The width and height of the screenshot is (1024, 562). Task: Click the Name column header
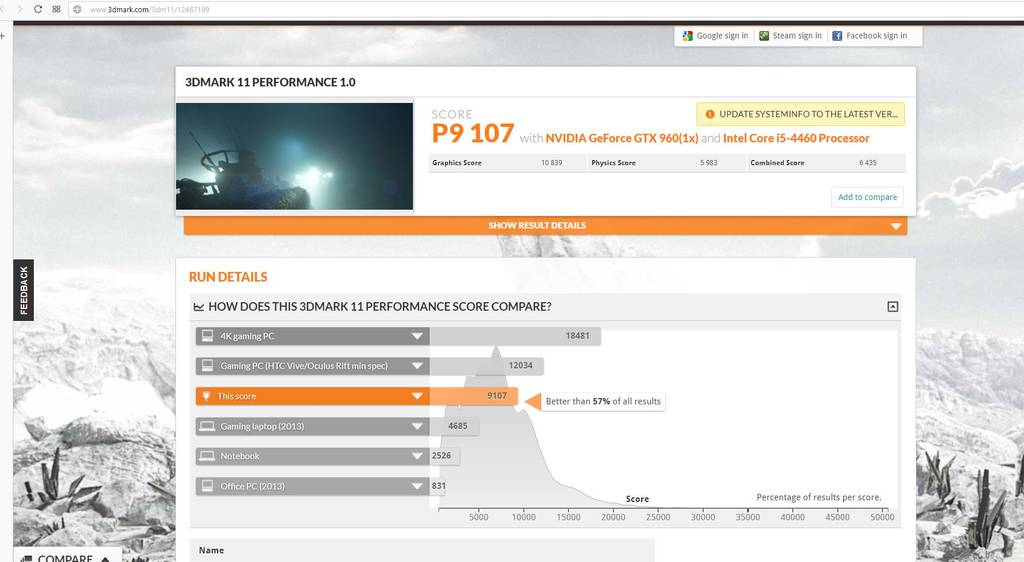pyautogui.click(x=211, y=551)
